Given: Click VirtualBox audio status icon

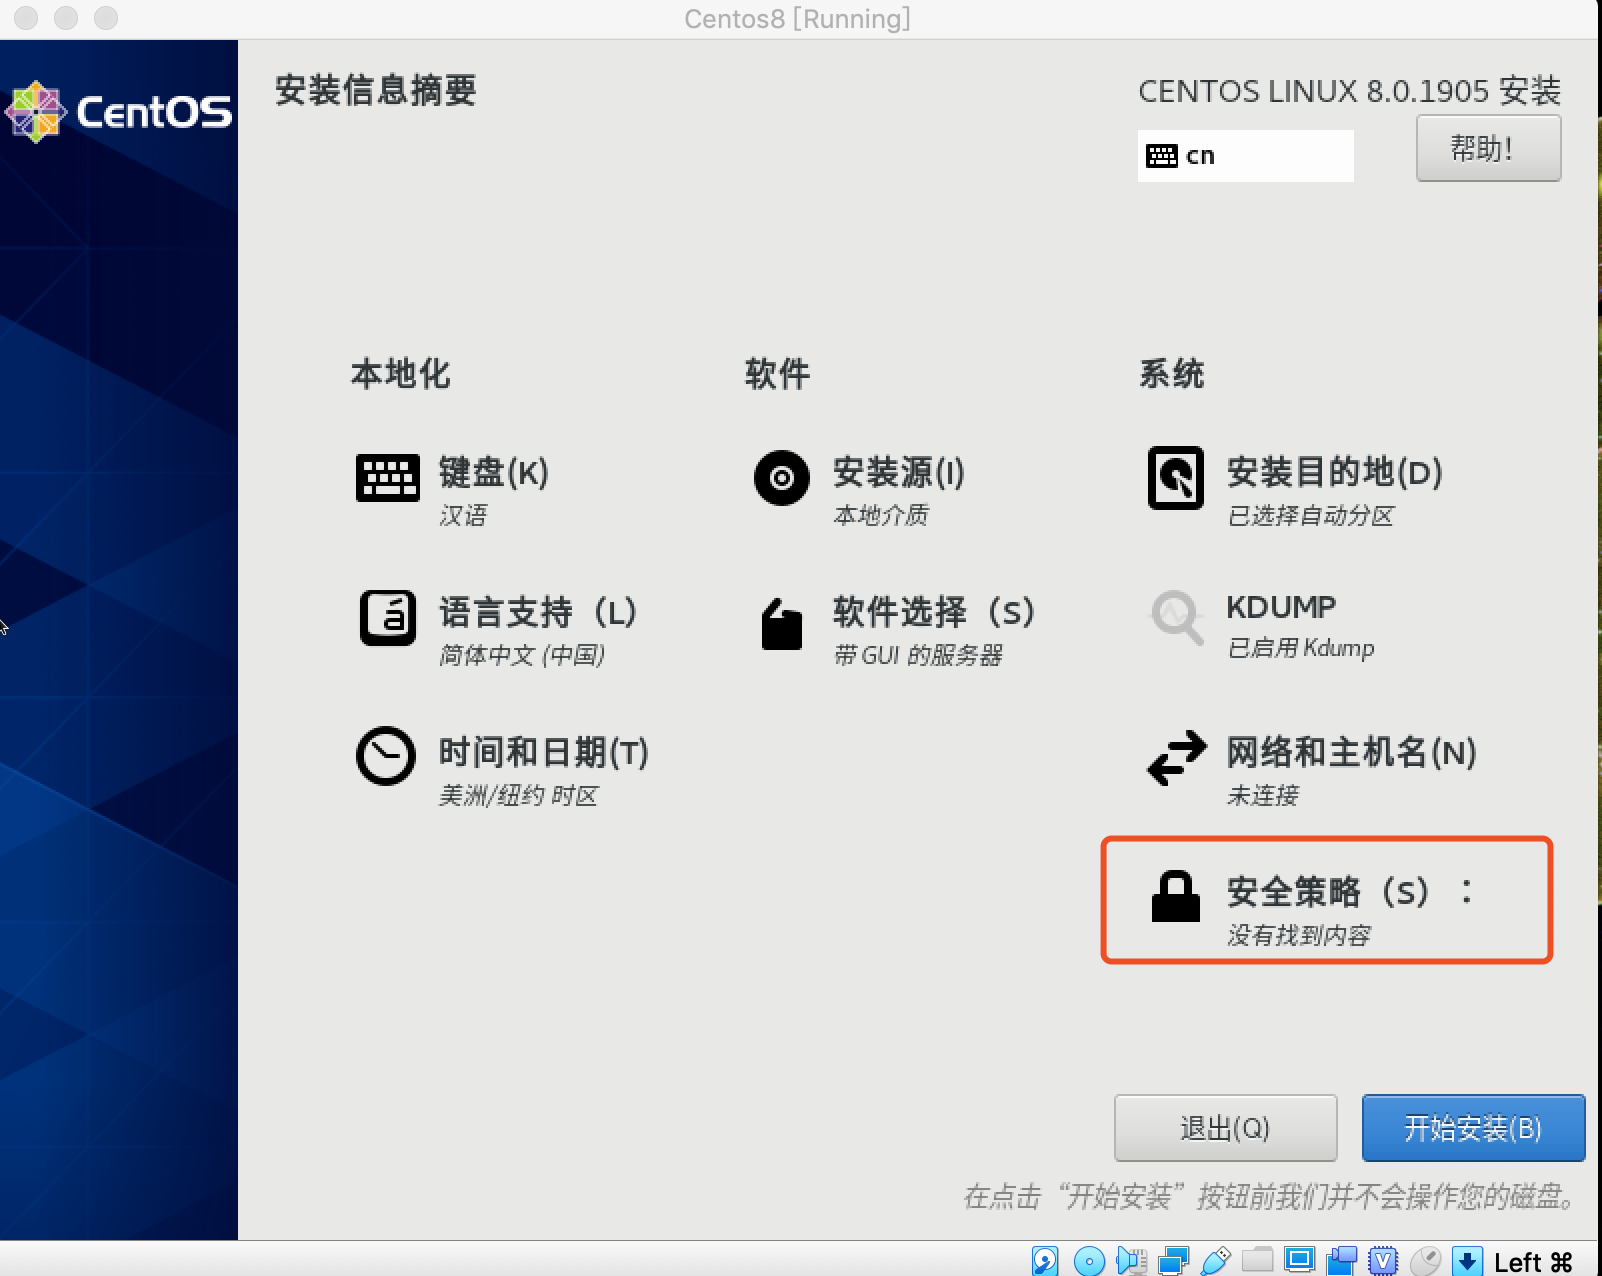Looking at the screenshot, I should tap(1131, 1260).
